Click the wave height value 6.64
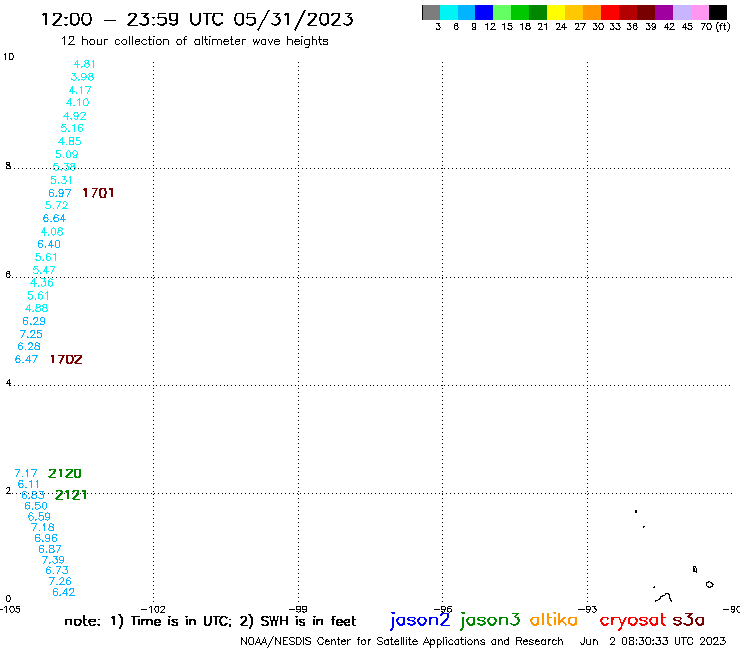The width and height of the screenshot is (740, 650). pyautogui.click(x=54, y=219)
